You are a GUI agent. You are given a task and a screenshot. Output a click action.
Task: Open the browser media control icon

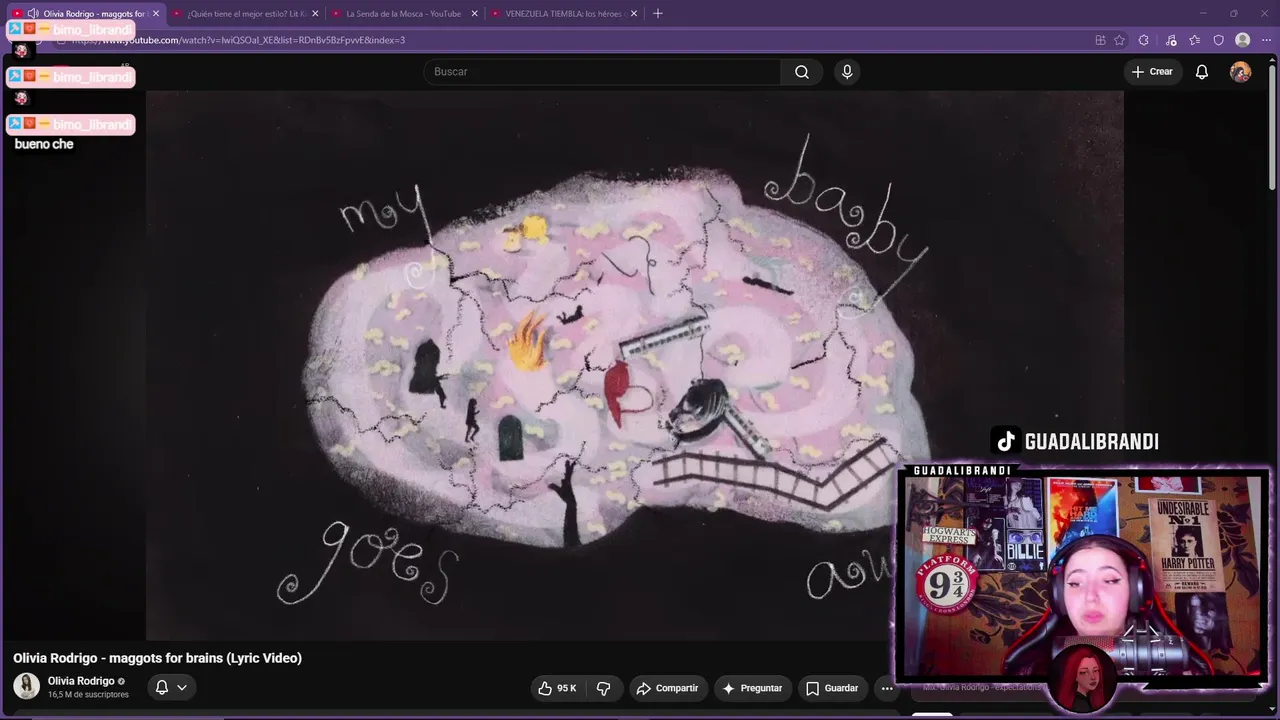[1171, 40]
